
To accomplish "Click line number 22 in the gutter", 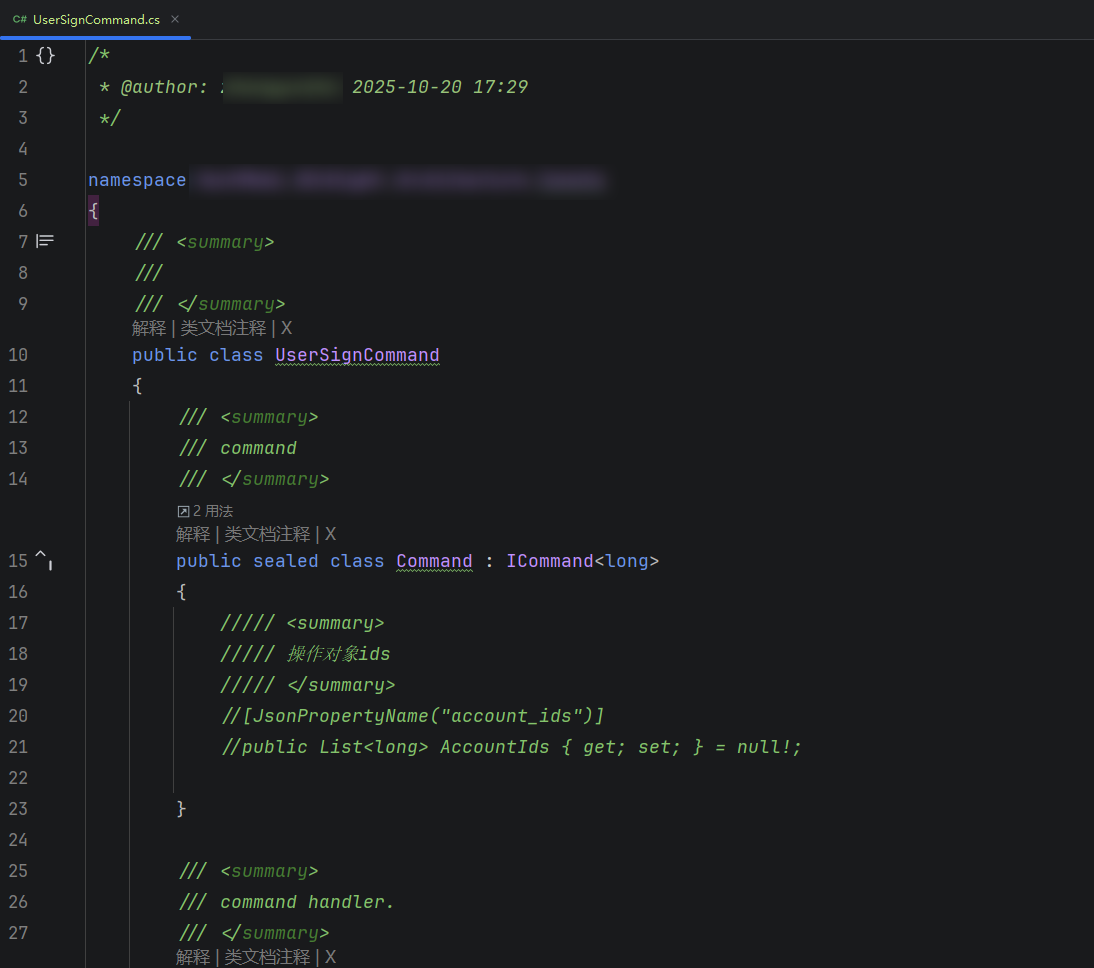I will (x=18, y=777).
